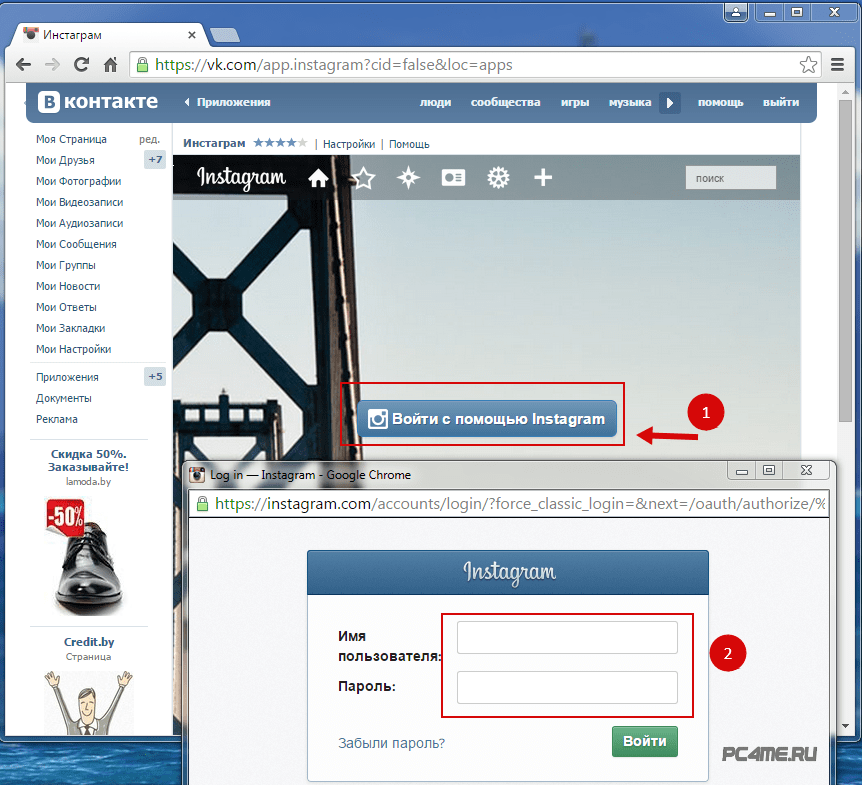The width and height of the screenshot is (862, 785).
Task: Expand the VK header play arrow
Action: coord(670,102)
